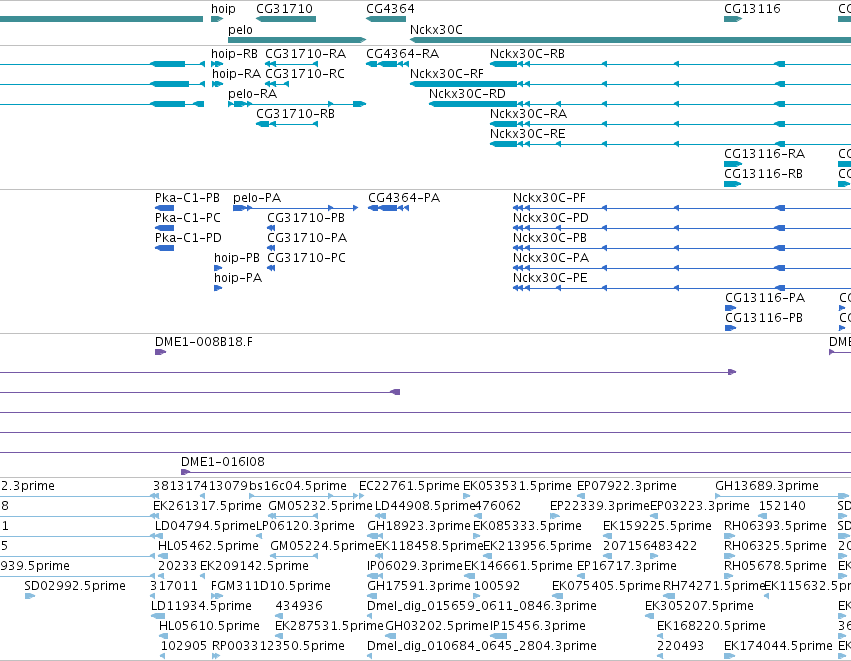Click the Dmel_dig_015659_0611_0846.3prime label

point(482,606)
